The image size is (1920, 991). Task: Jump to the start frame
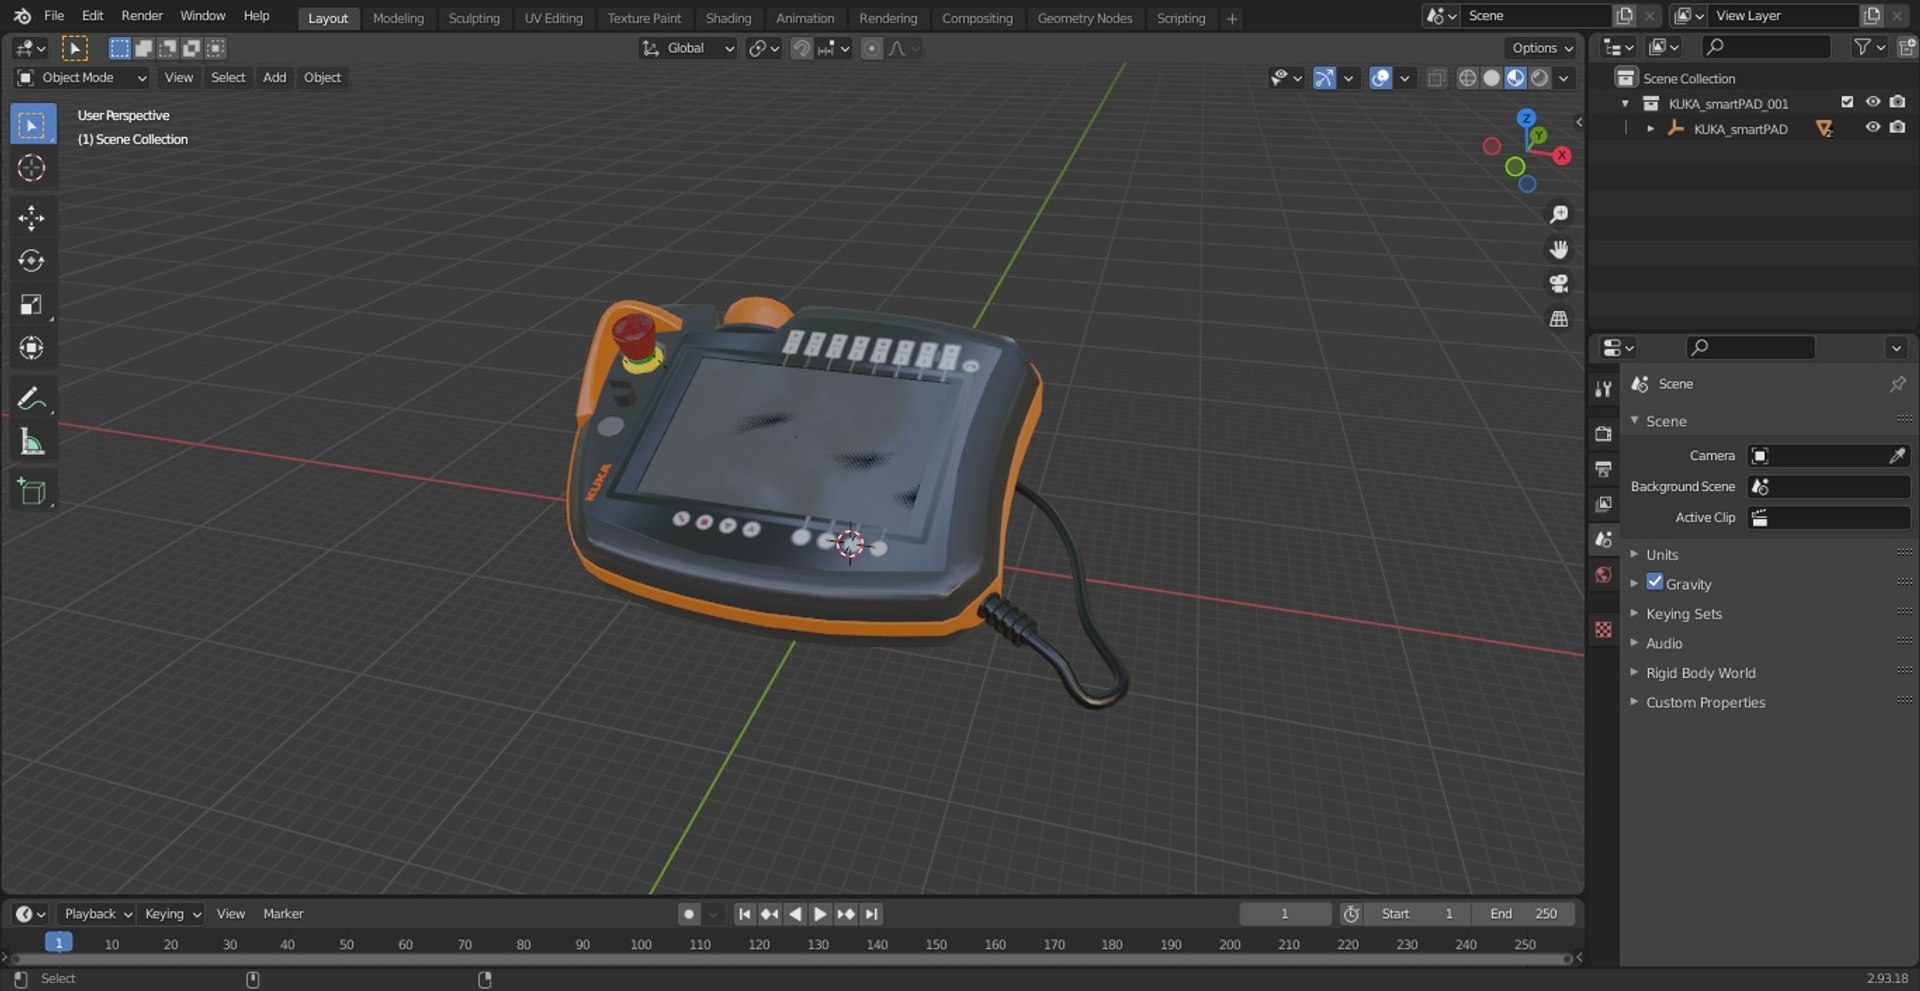[x=744, y=914]
